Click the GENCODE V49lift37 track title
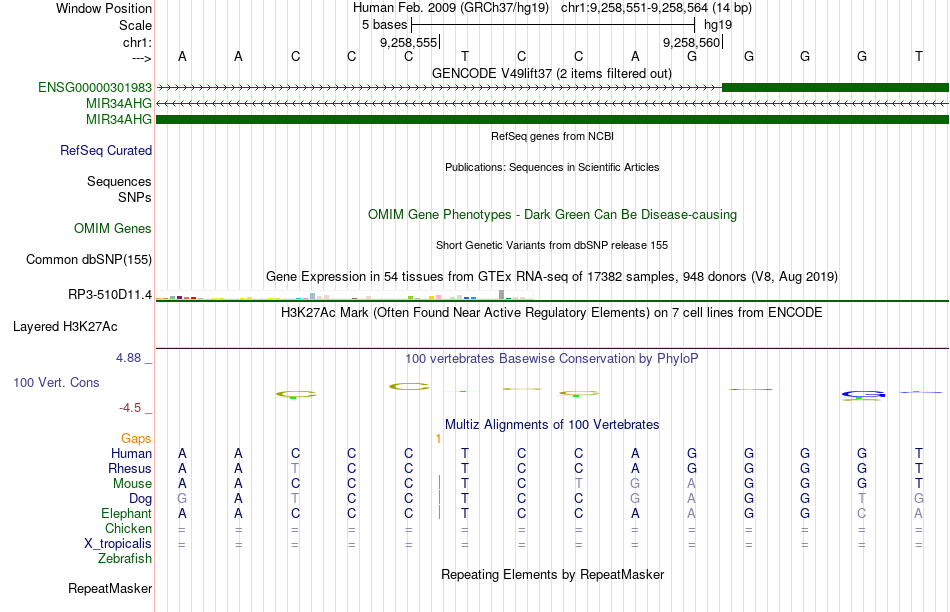The width and height of the screenshot is (950, 612). pyautogui.click(x=552, y=73)
